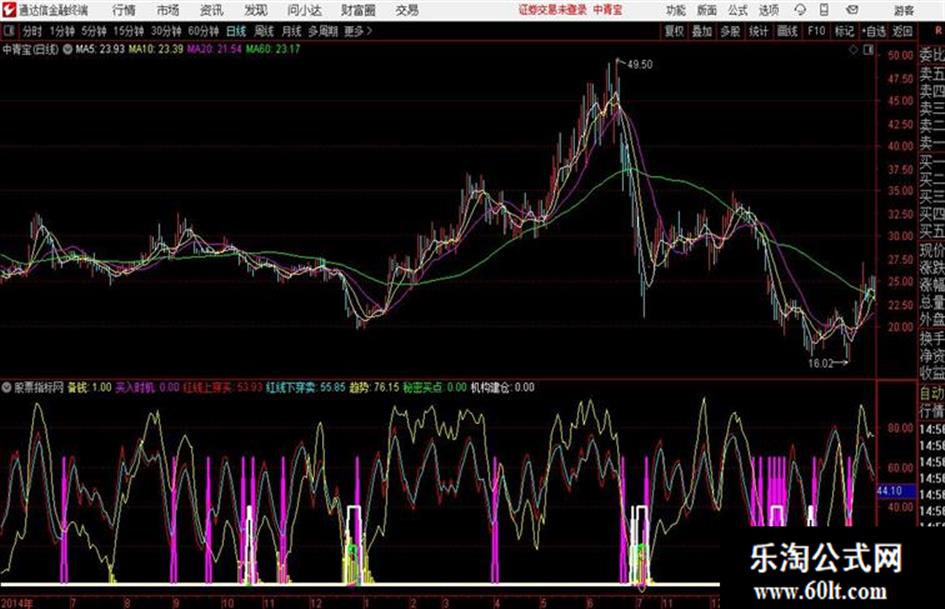Expand the 中青宝 MA indicator dropdown arrow
The image size is (945, 609).
67,49
